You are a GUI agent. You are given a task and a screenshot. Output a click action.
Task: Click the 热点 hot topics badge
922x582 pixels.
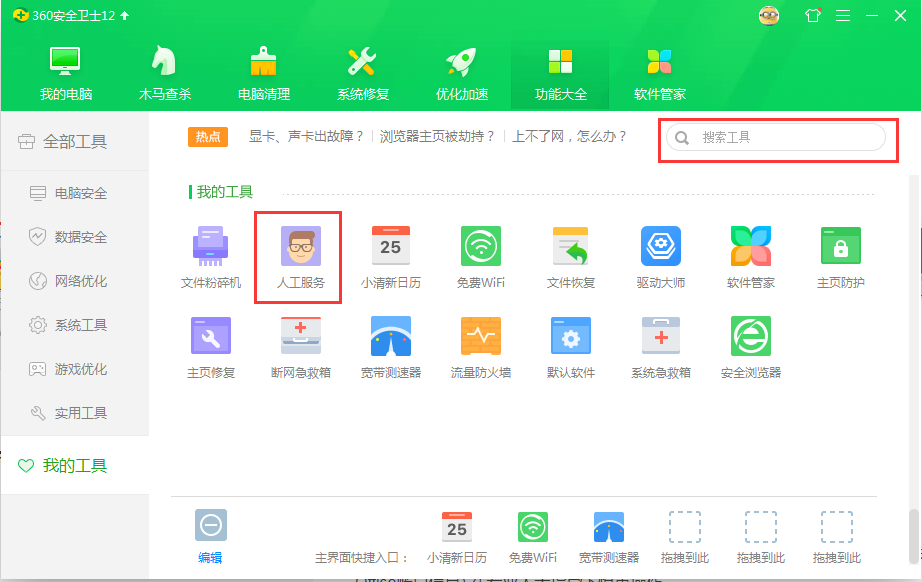tap(208, 137)
